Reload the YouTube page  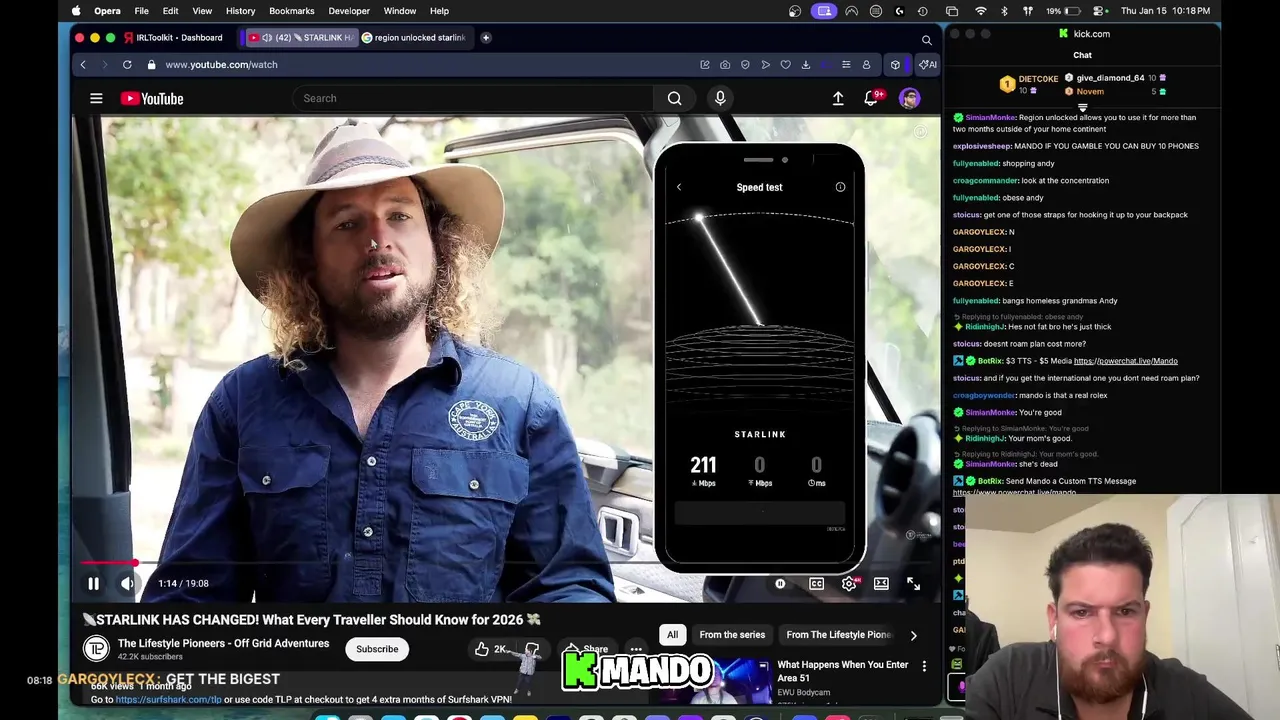pos(127,64)
